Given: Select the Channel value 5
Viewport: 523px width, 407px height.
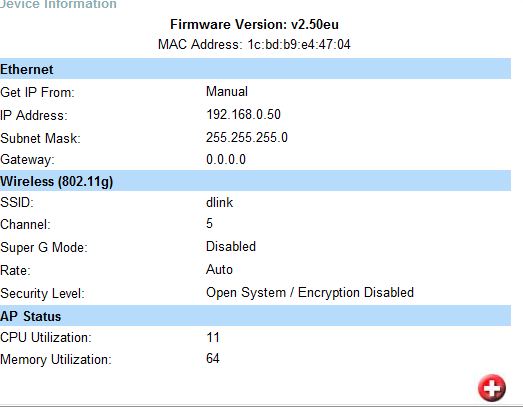Looking at the screenshot, I should point(209,223).
